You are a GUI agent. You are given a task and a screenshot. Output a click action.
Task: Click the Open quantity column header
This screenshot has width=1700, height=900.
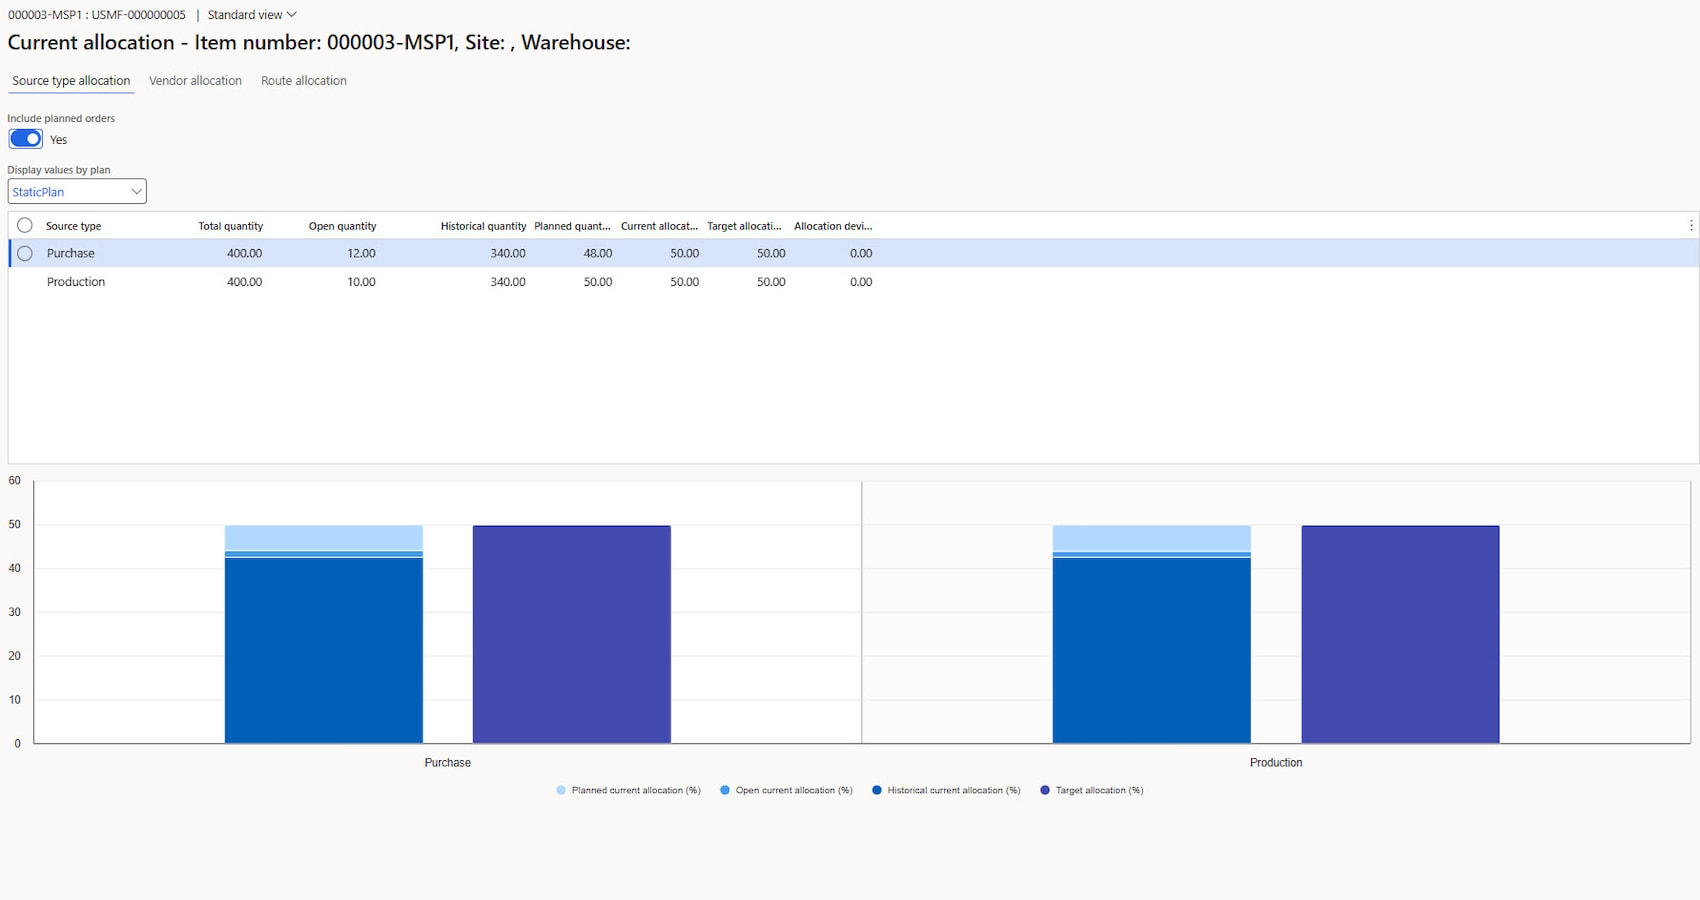point(342,226)
